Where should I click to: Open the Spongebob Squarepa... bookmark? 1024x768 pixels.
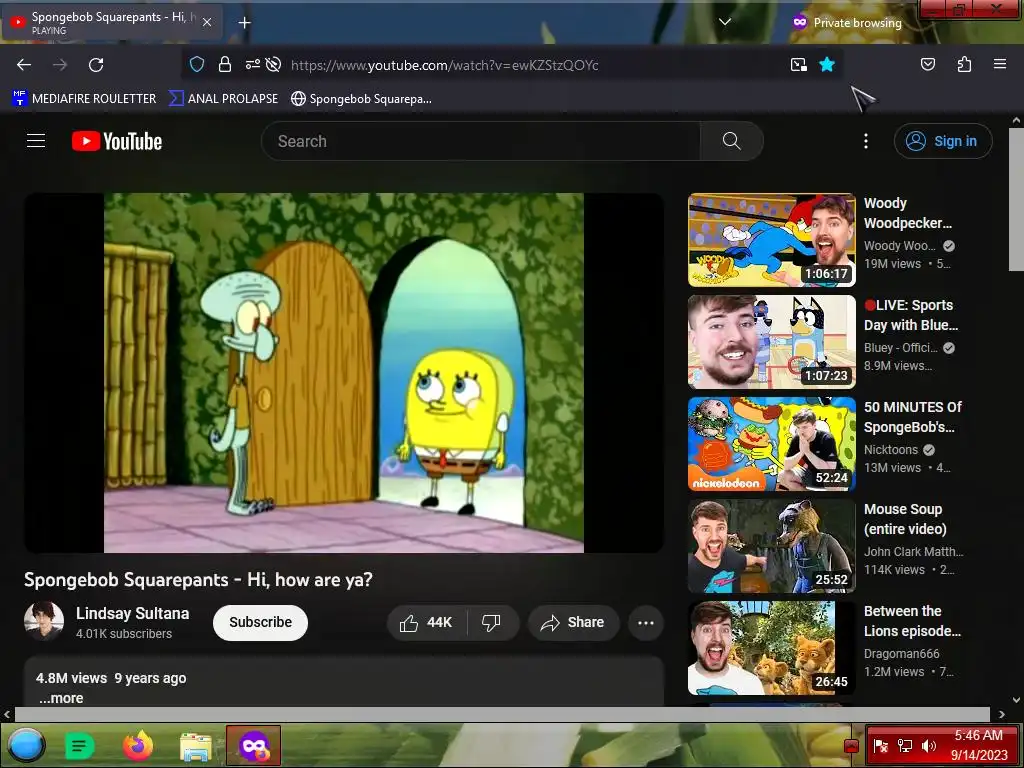point(361,99)
